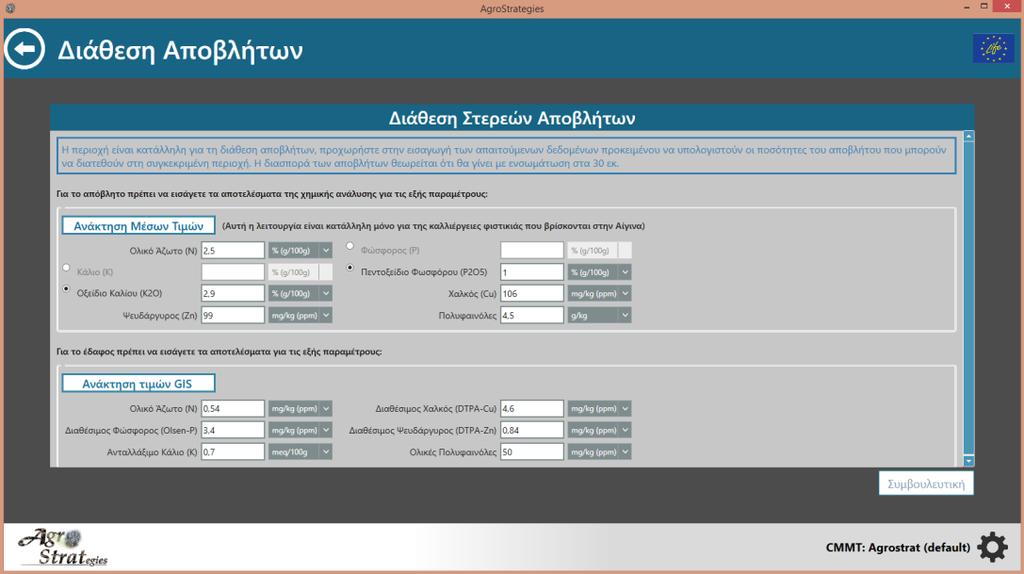Click the empty Φώσφορος (P) input field
The image size is (1024, 574).
coord(532,251)
